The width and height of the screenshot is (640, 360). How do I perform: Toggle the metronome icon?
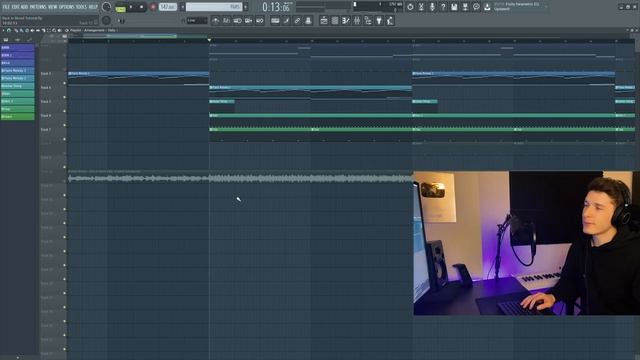[x=216, y=20]
